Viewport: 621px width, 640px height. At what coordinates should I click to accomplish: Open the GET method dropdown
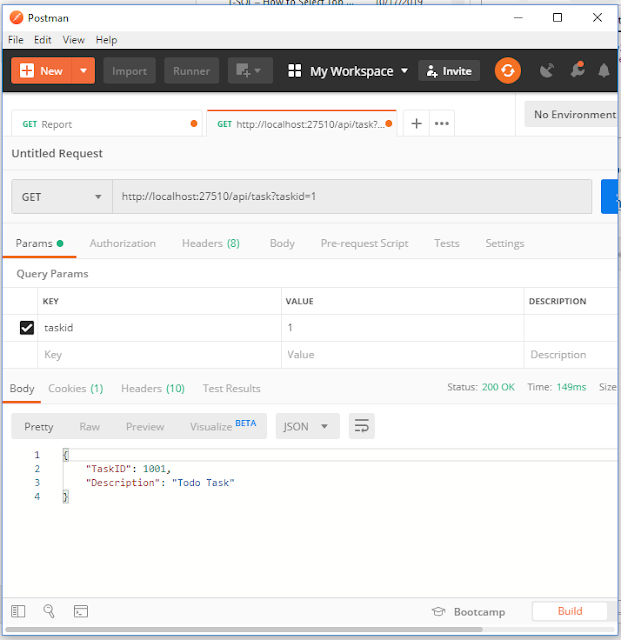click(x=62, y=197)
